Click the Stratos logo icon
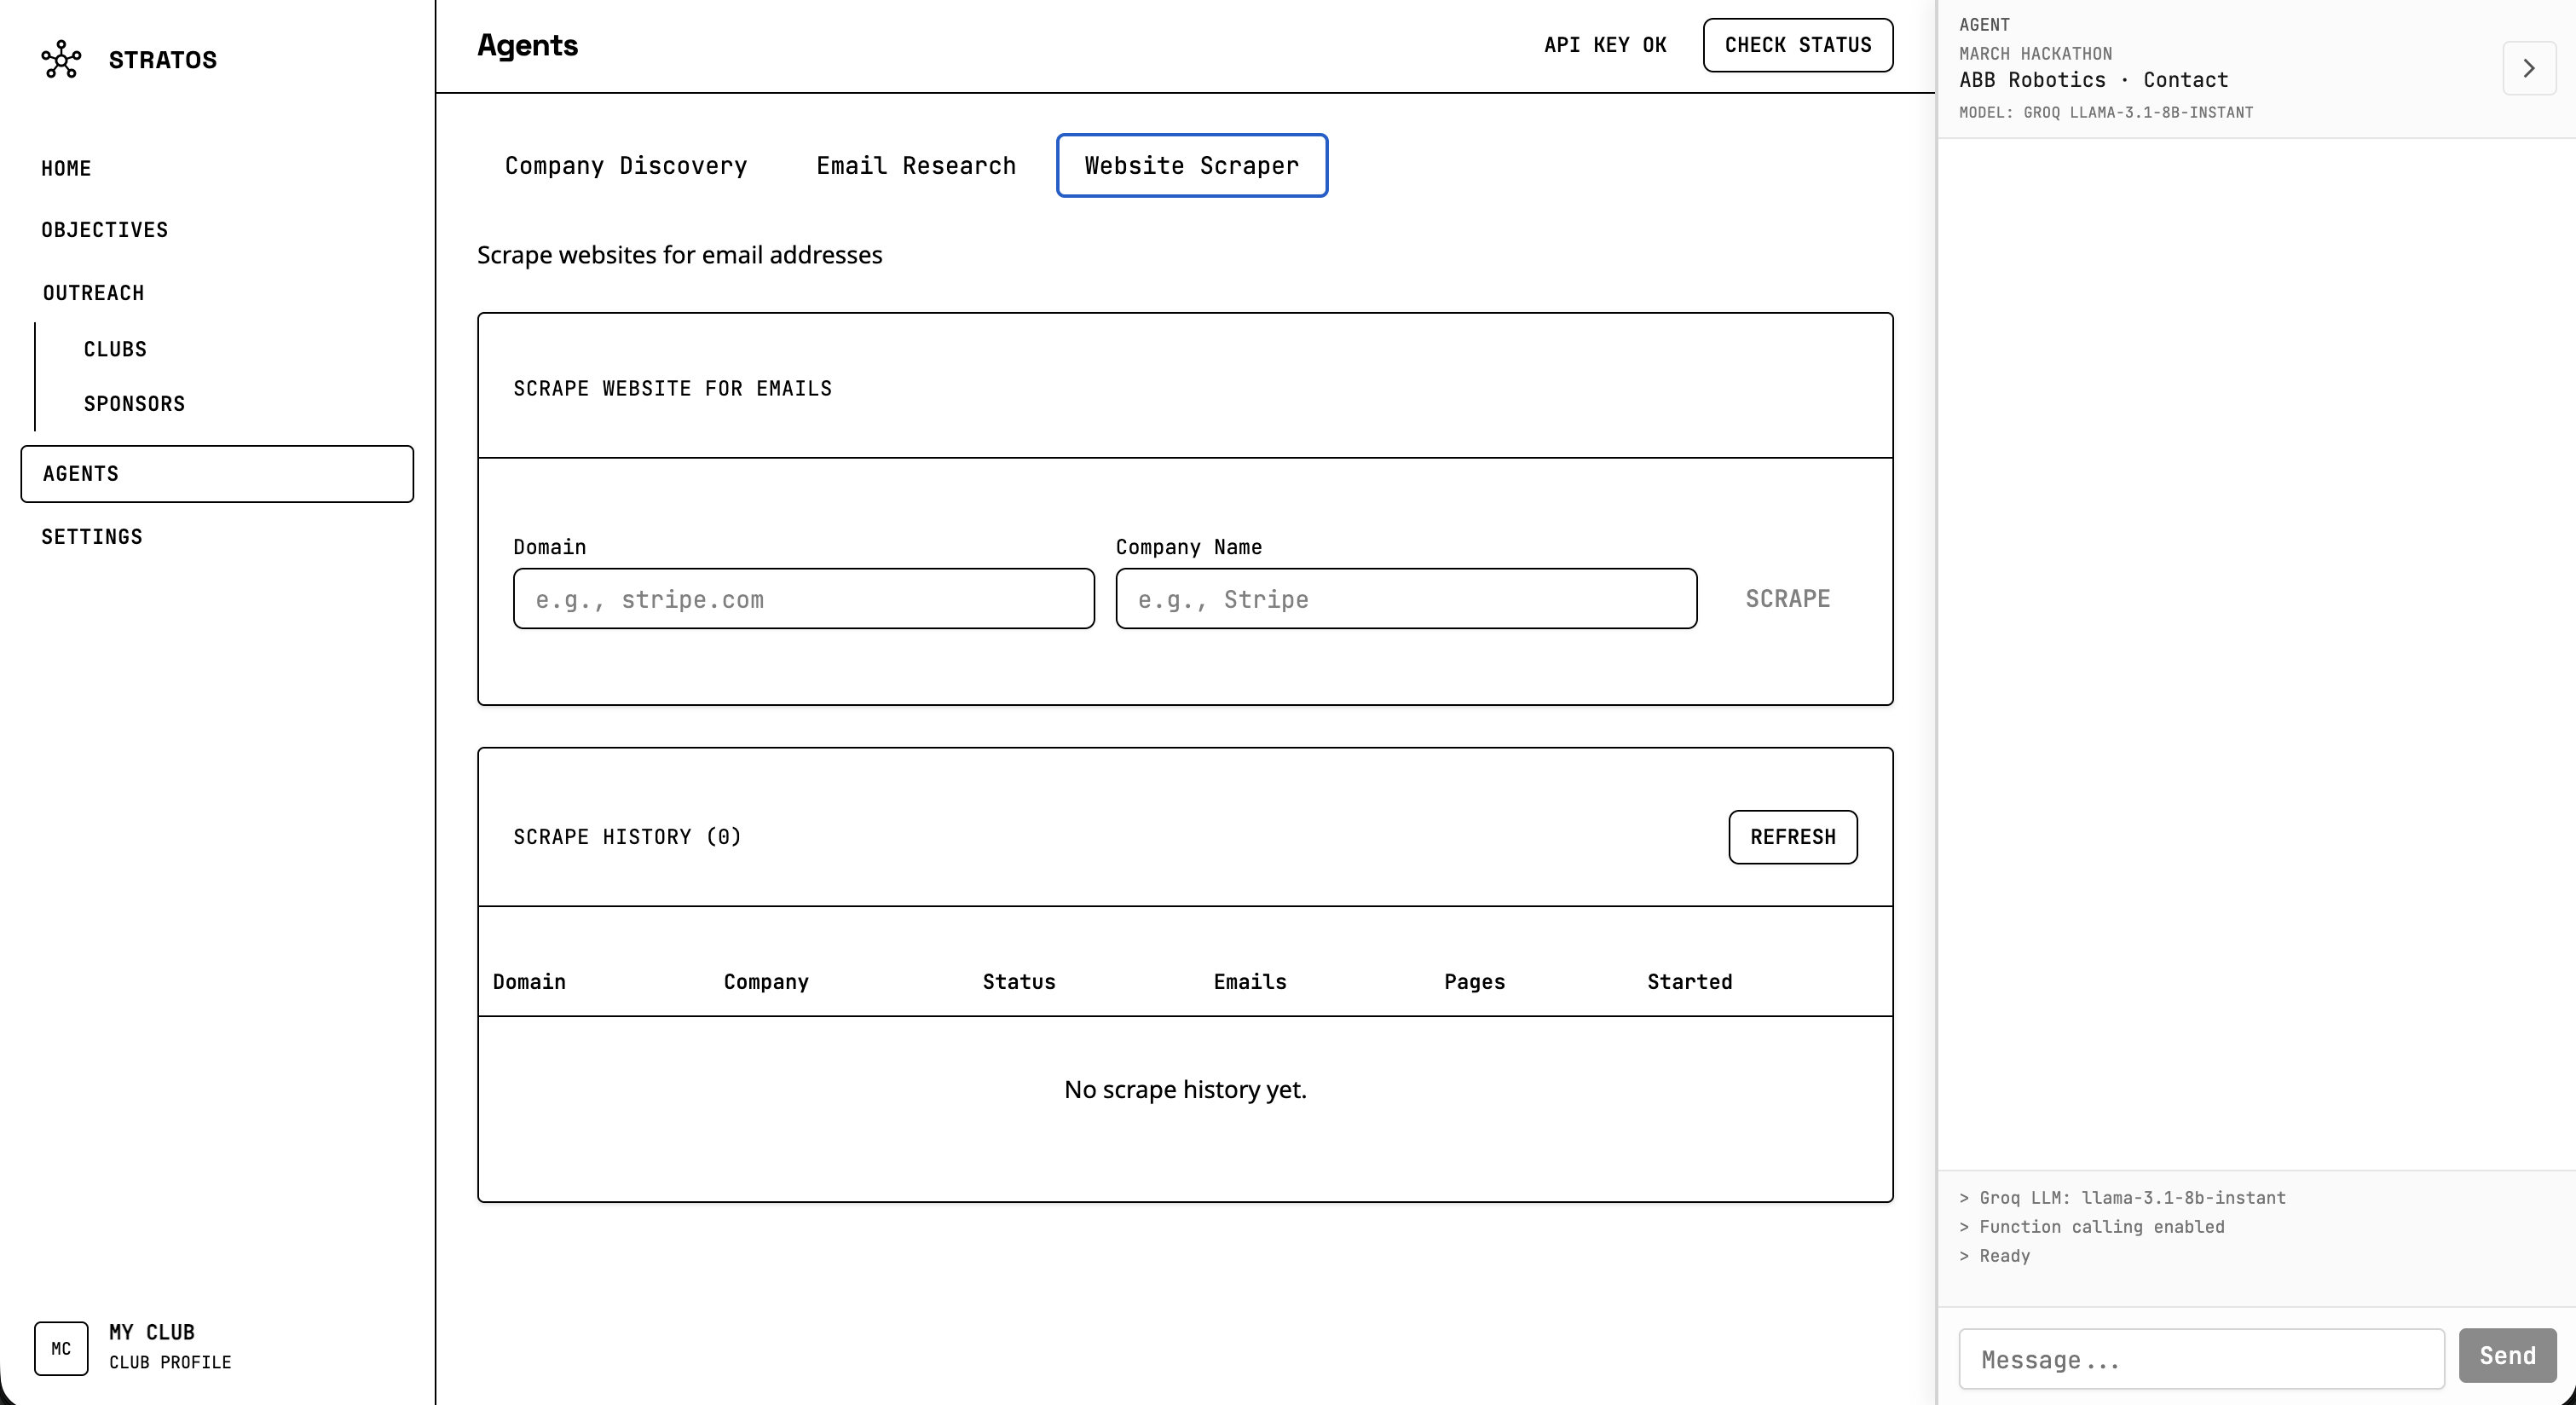Viewport: 2576px width, 1405px height. click(x=61, y=60)
